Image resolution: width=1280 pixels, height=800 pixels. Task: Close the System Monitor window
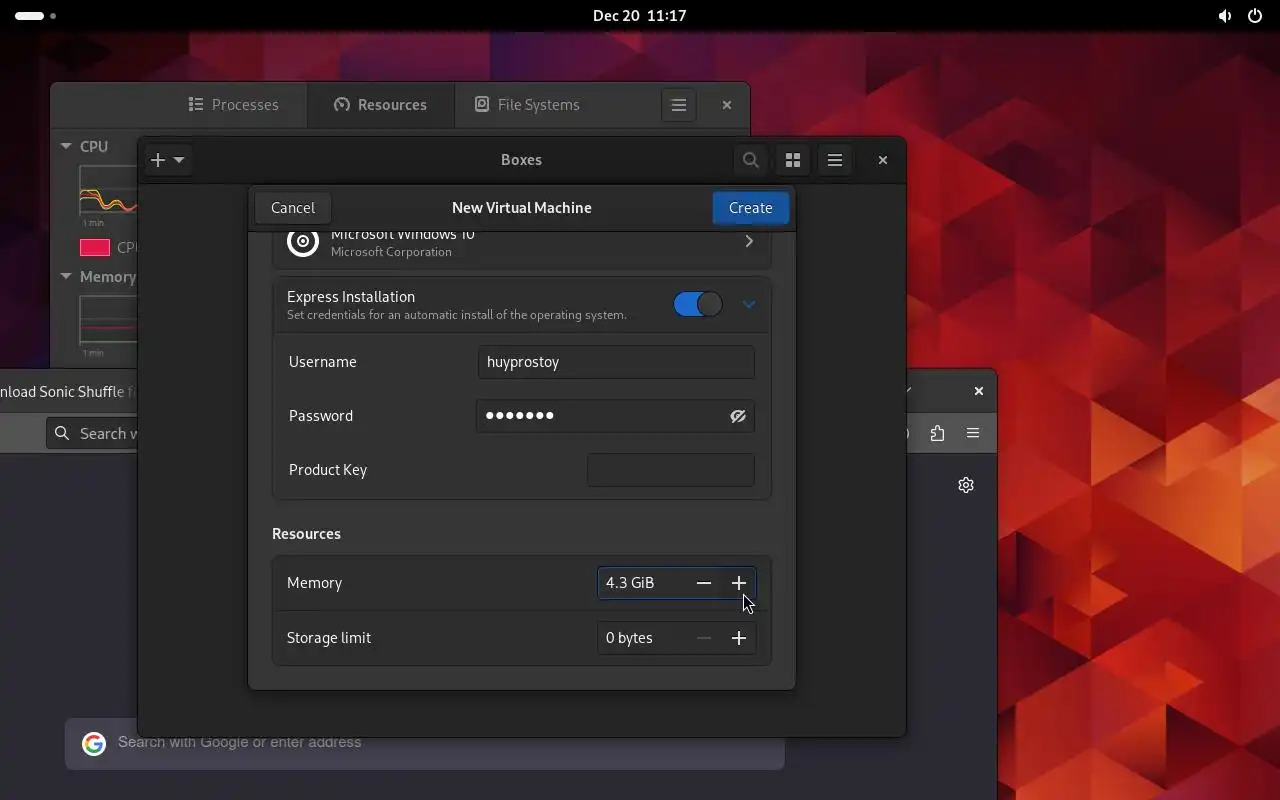click(727, 105)
